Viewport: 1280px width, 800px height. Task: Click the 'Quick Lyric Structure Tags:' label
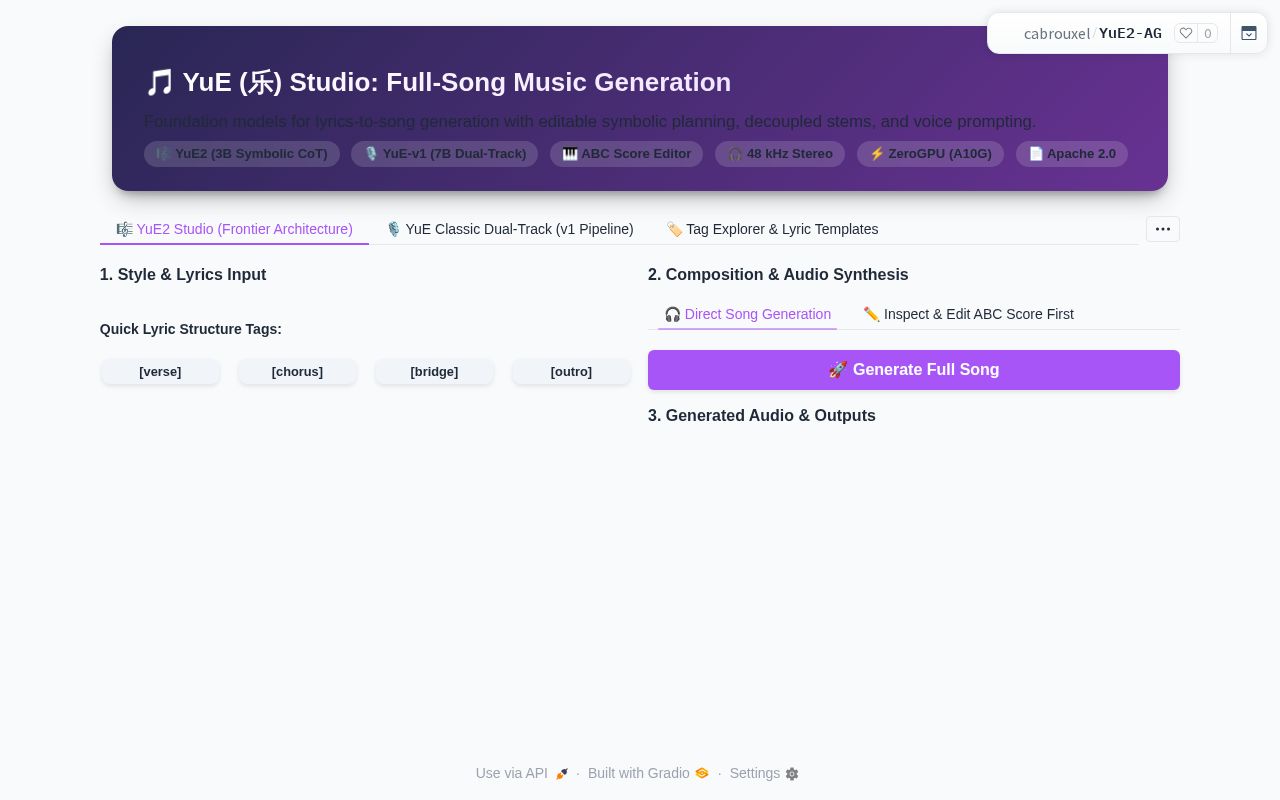pyautogui.click(x=191, y=329)
